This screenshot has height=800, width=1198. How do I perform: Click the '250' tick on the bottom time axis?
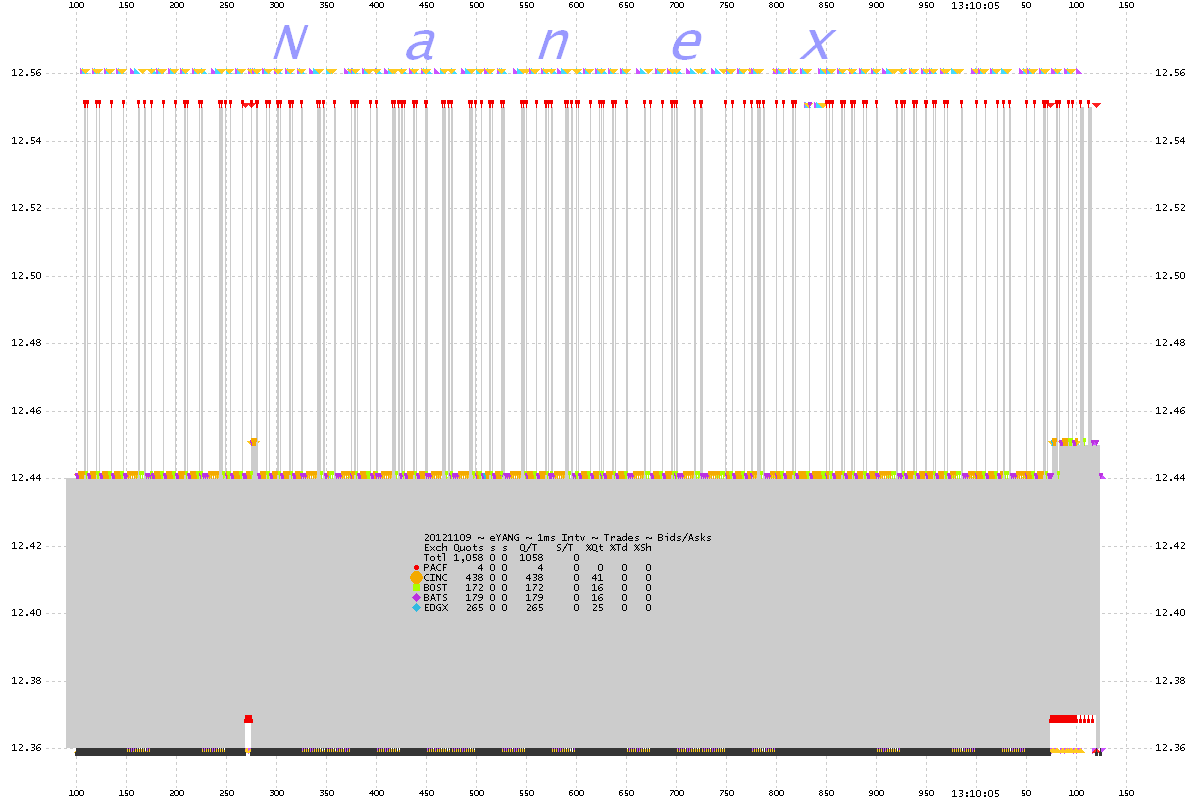point(227,793)
